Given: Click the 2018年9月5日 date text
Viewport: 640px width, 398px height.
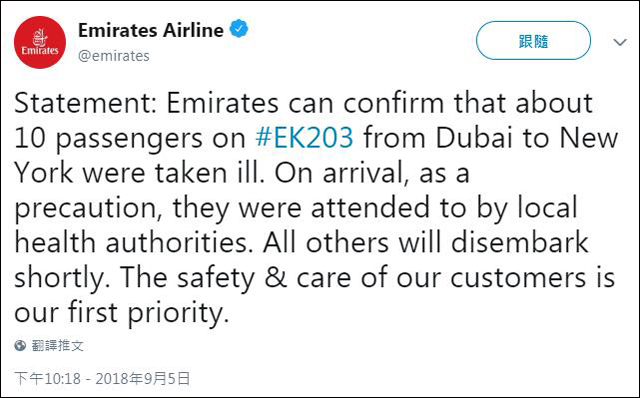Looking at the screenshot, I should click(x=143, y=378).
